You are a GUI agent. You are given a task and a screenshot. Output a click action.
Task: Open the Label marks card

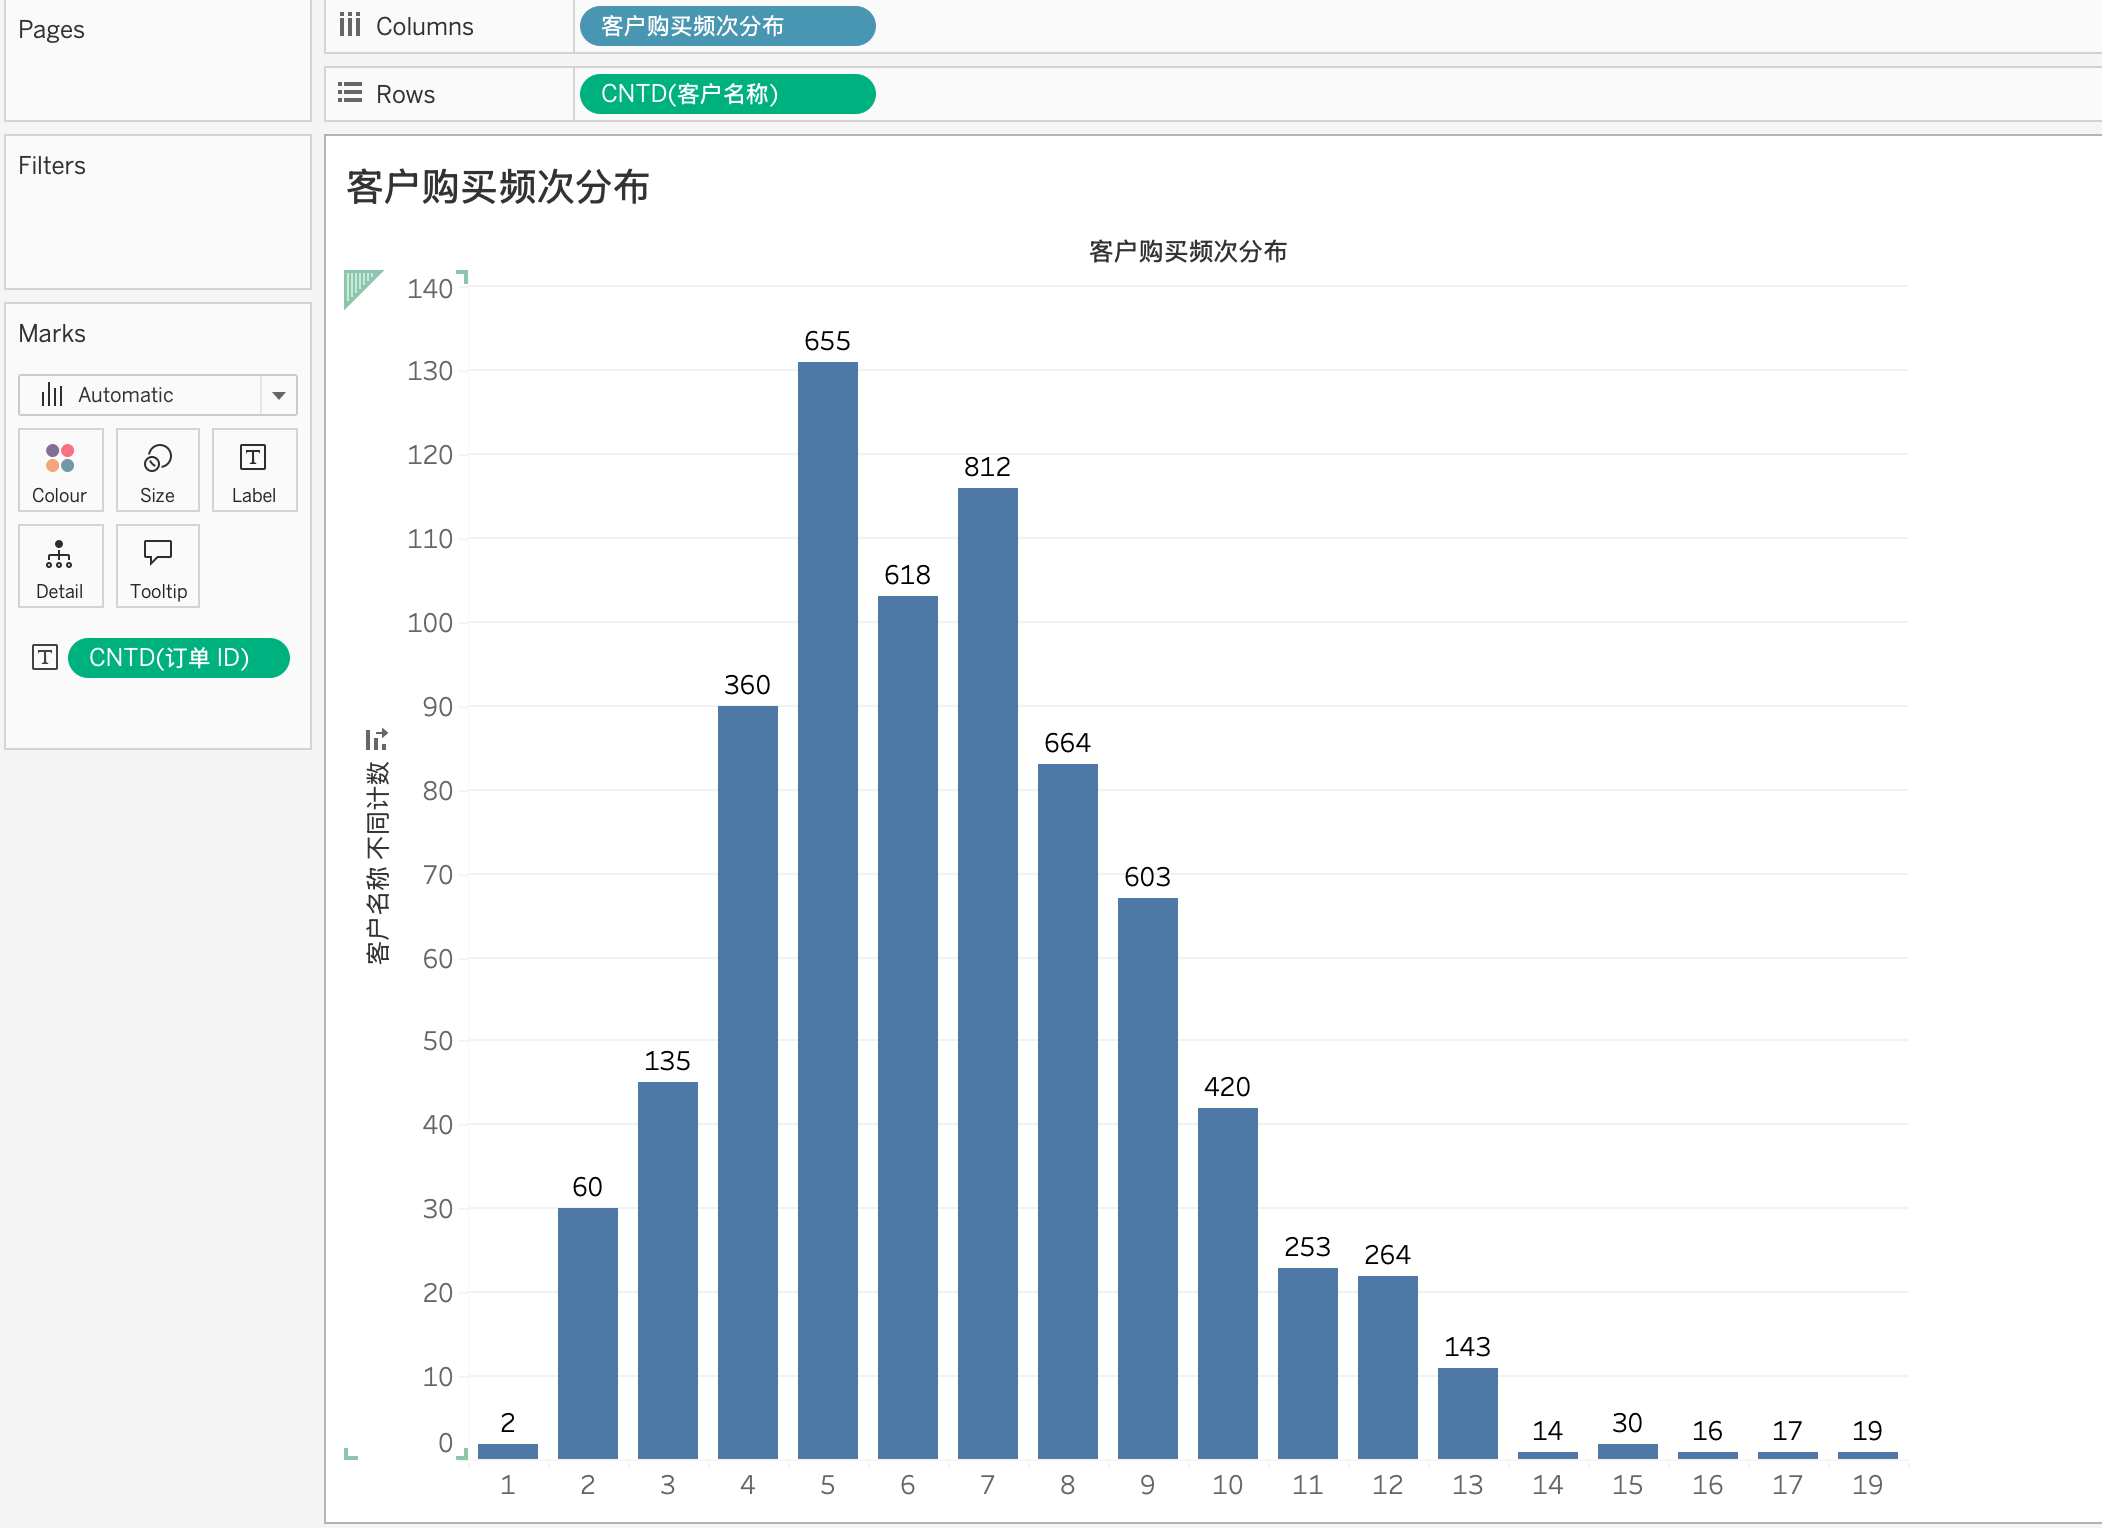[x=254, y=470]
